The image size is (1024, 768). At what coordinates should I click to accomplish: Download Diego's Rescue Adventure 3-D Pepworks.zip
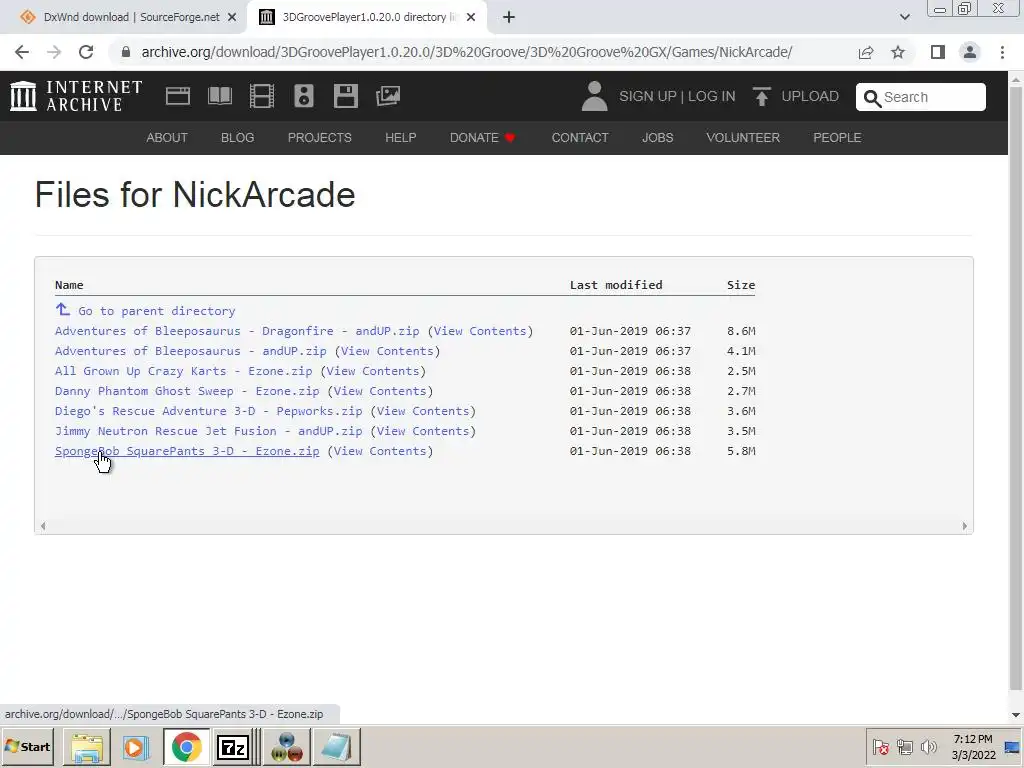click(x=208, y=411)
